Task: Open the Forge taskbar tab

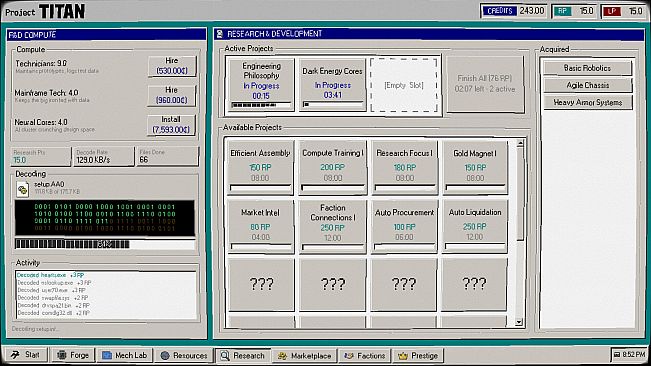Action: coord(73,355)
